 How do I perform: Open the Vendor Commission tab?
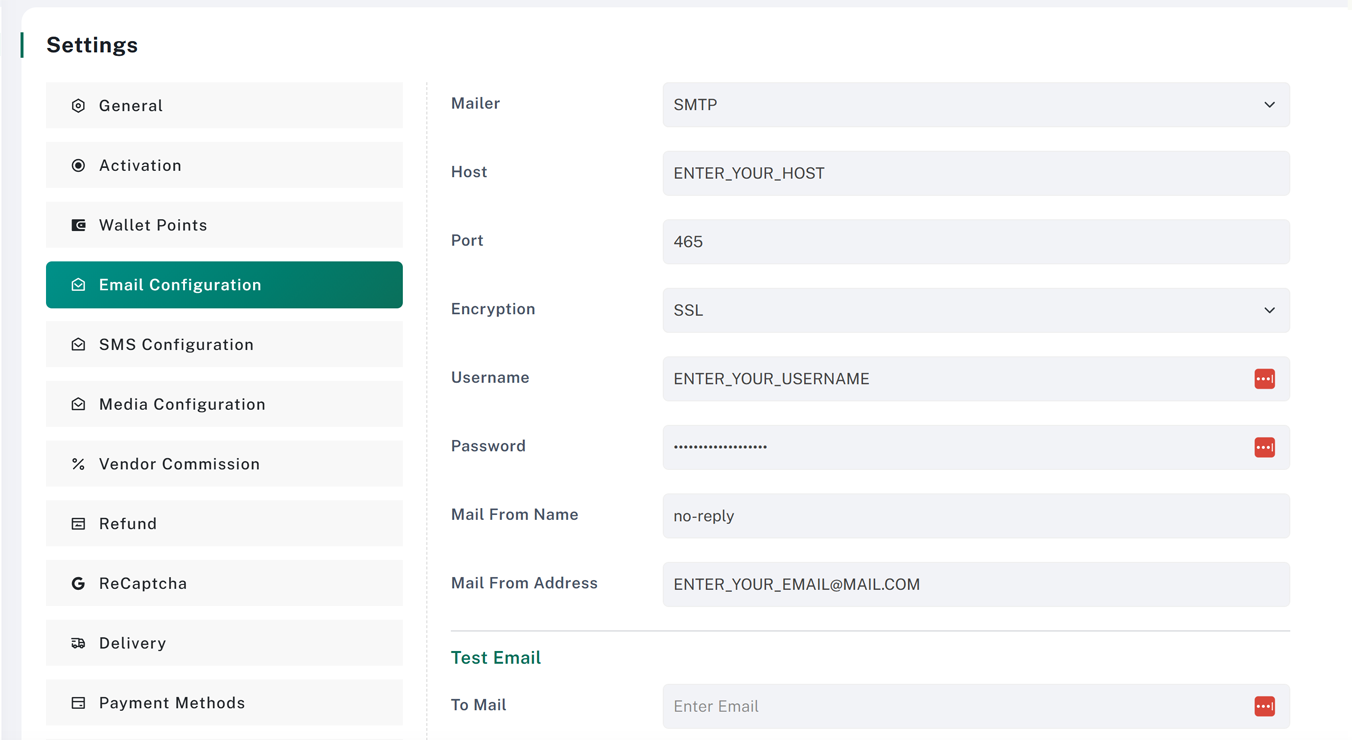click(224, 464)
